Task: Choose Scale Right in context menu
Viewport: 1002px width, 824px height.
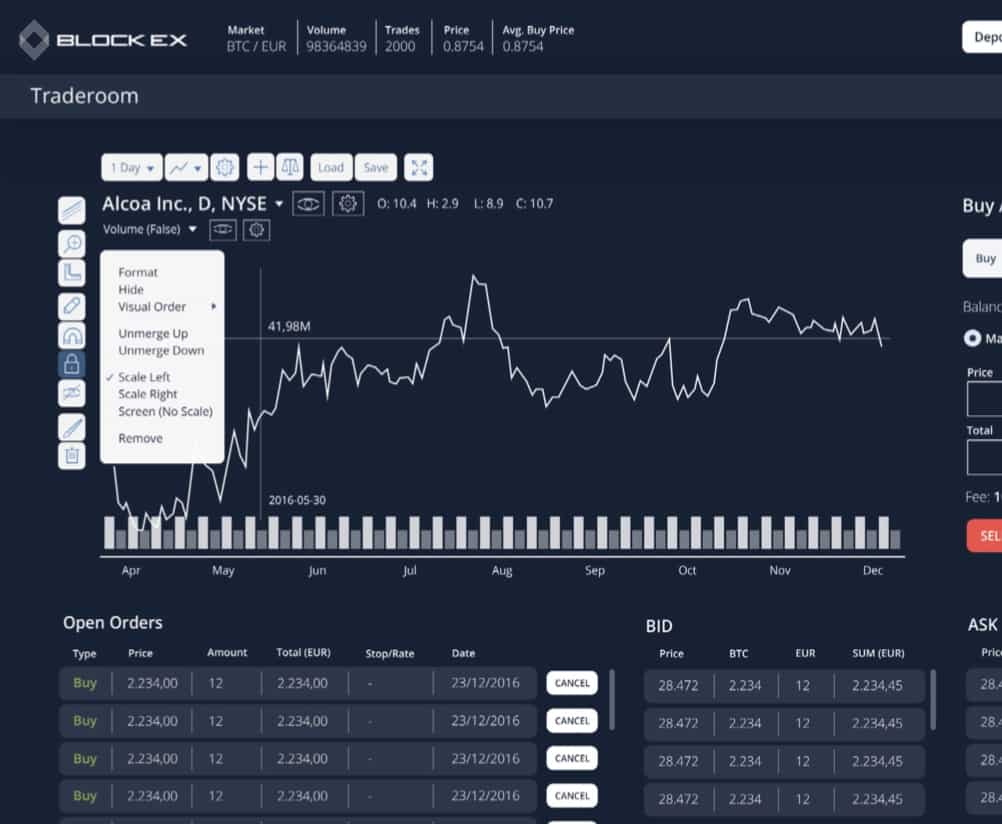Action: click(x=148, y=394)
